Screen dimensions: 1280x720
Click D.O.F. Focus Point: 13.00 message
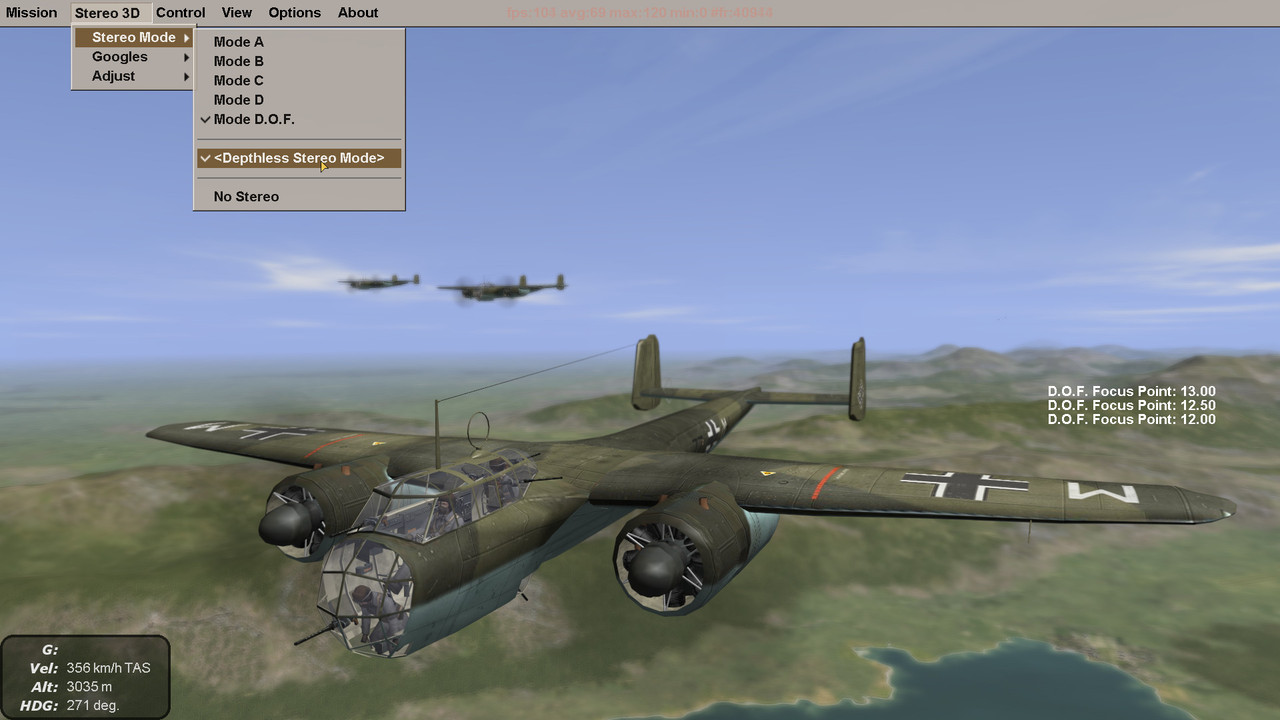point(1131,391)
